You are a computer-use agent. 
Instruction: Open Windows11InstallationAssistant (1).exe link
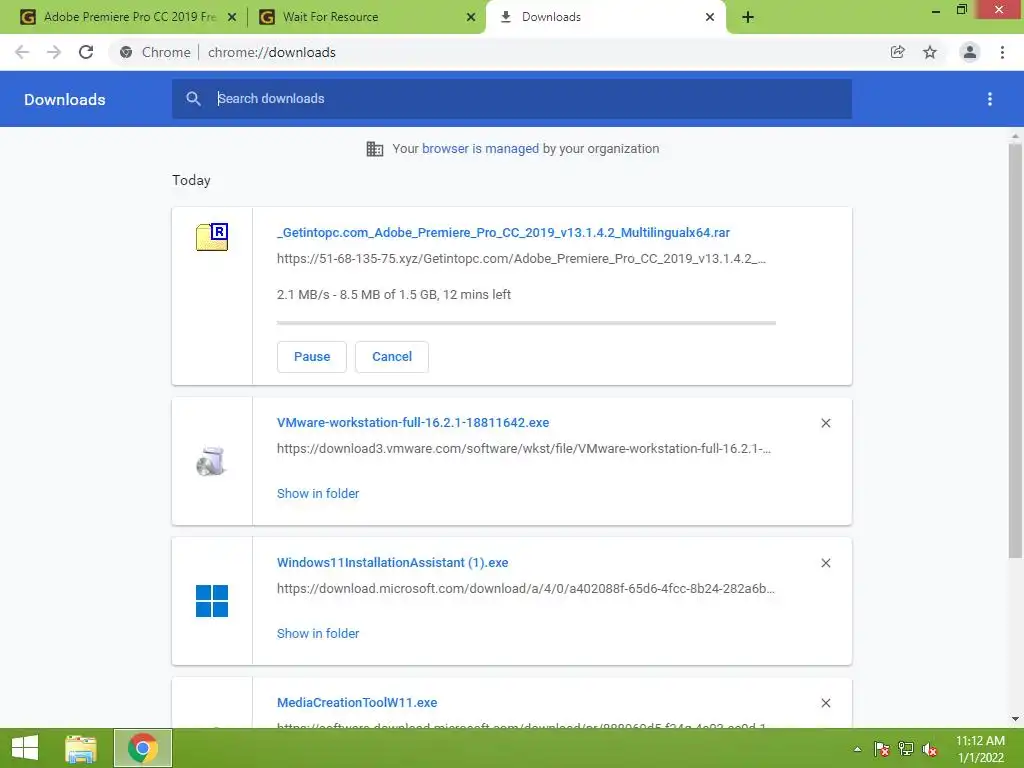[x=392, y=562]
